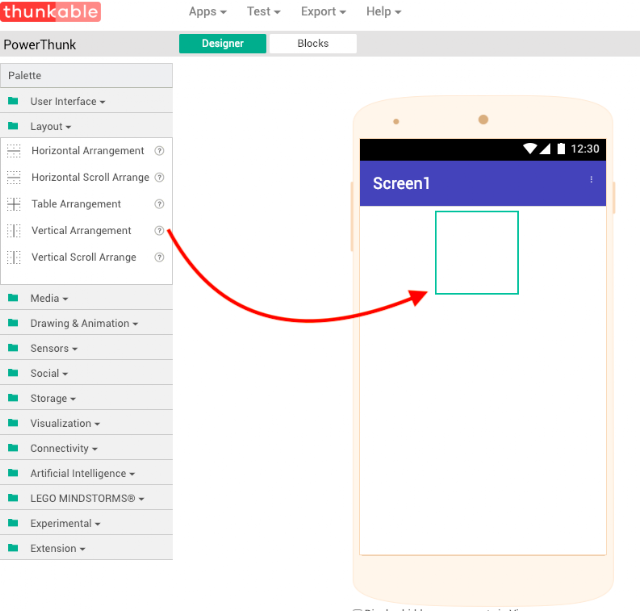Open the Help menu

point(383,11)
